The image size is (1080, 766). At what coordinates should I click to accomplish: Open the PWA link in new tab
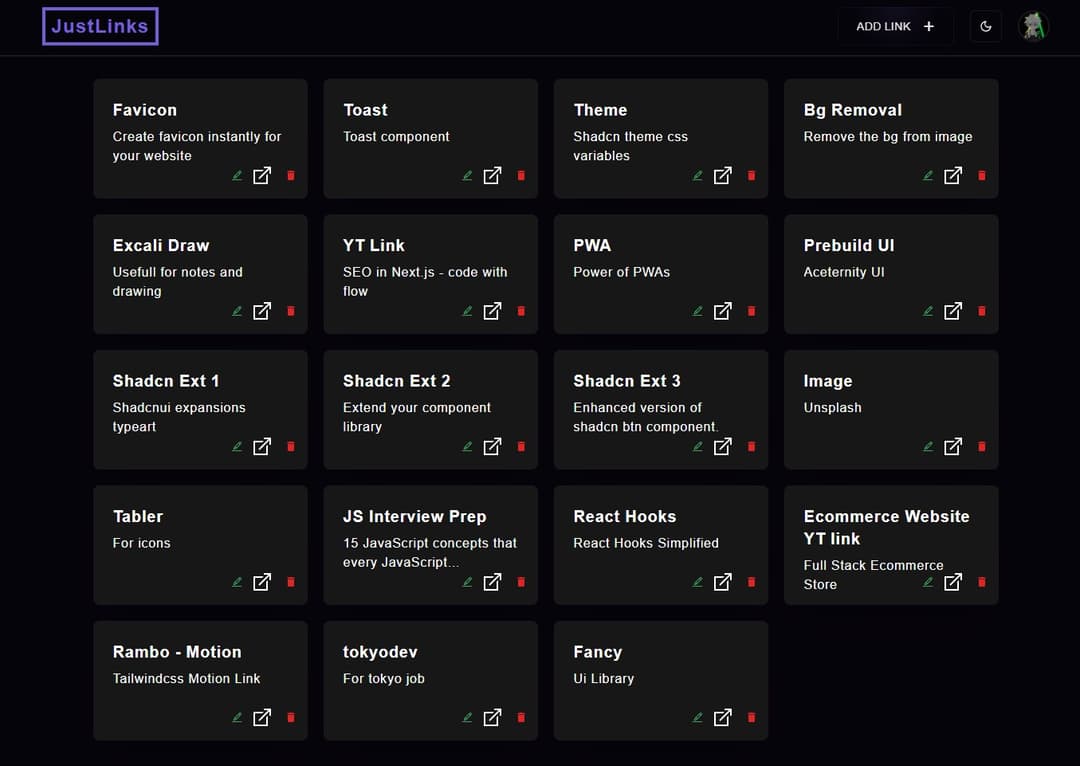(x=722, y=311)
